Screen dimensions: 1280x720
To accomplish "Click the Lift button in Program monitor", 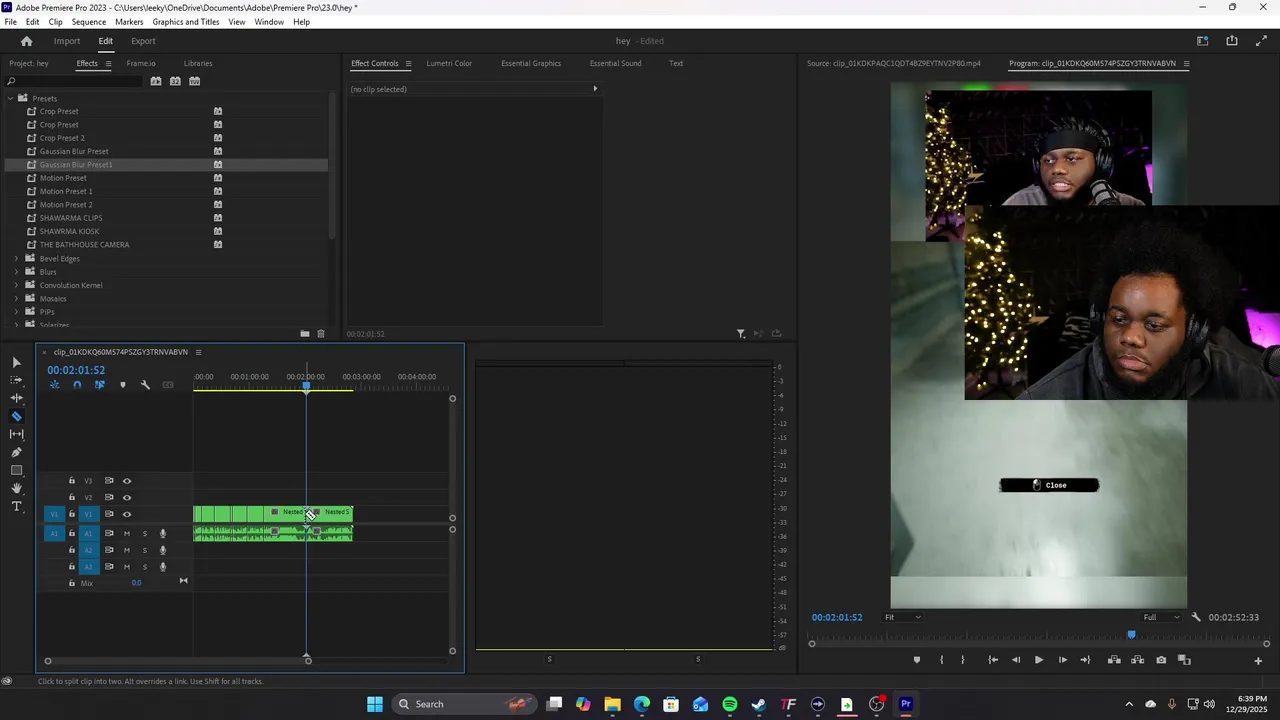I will click(1114, 660).
